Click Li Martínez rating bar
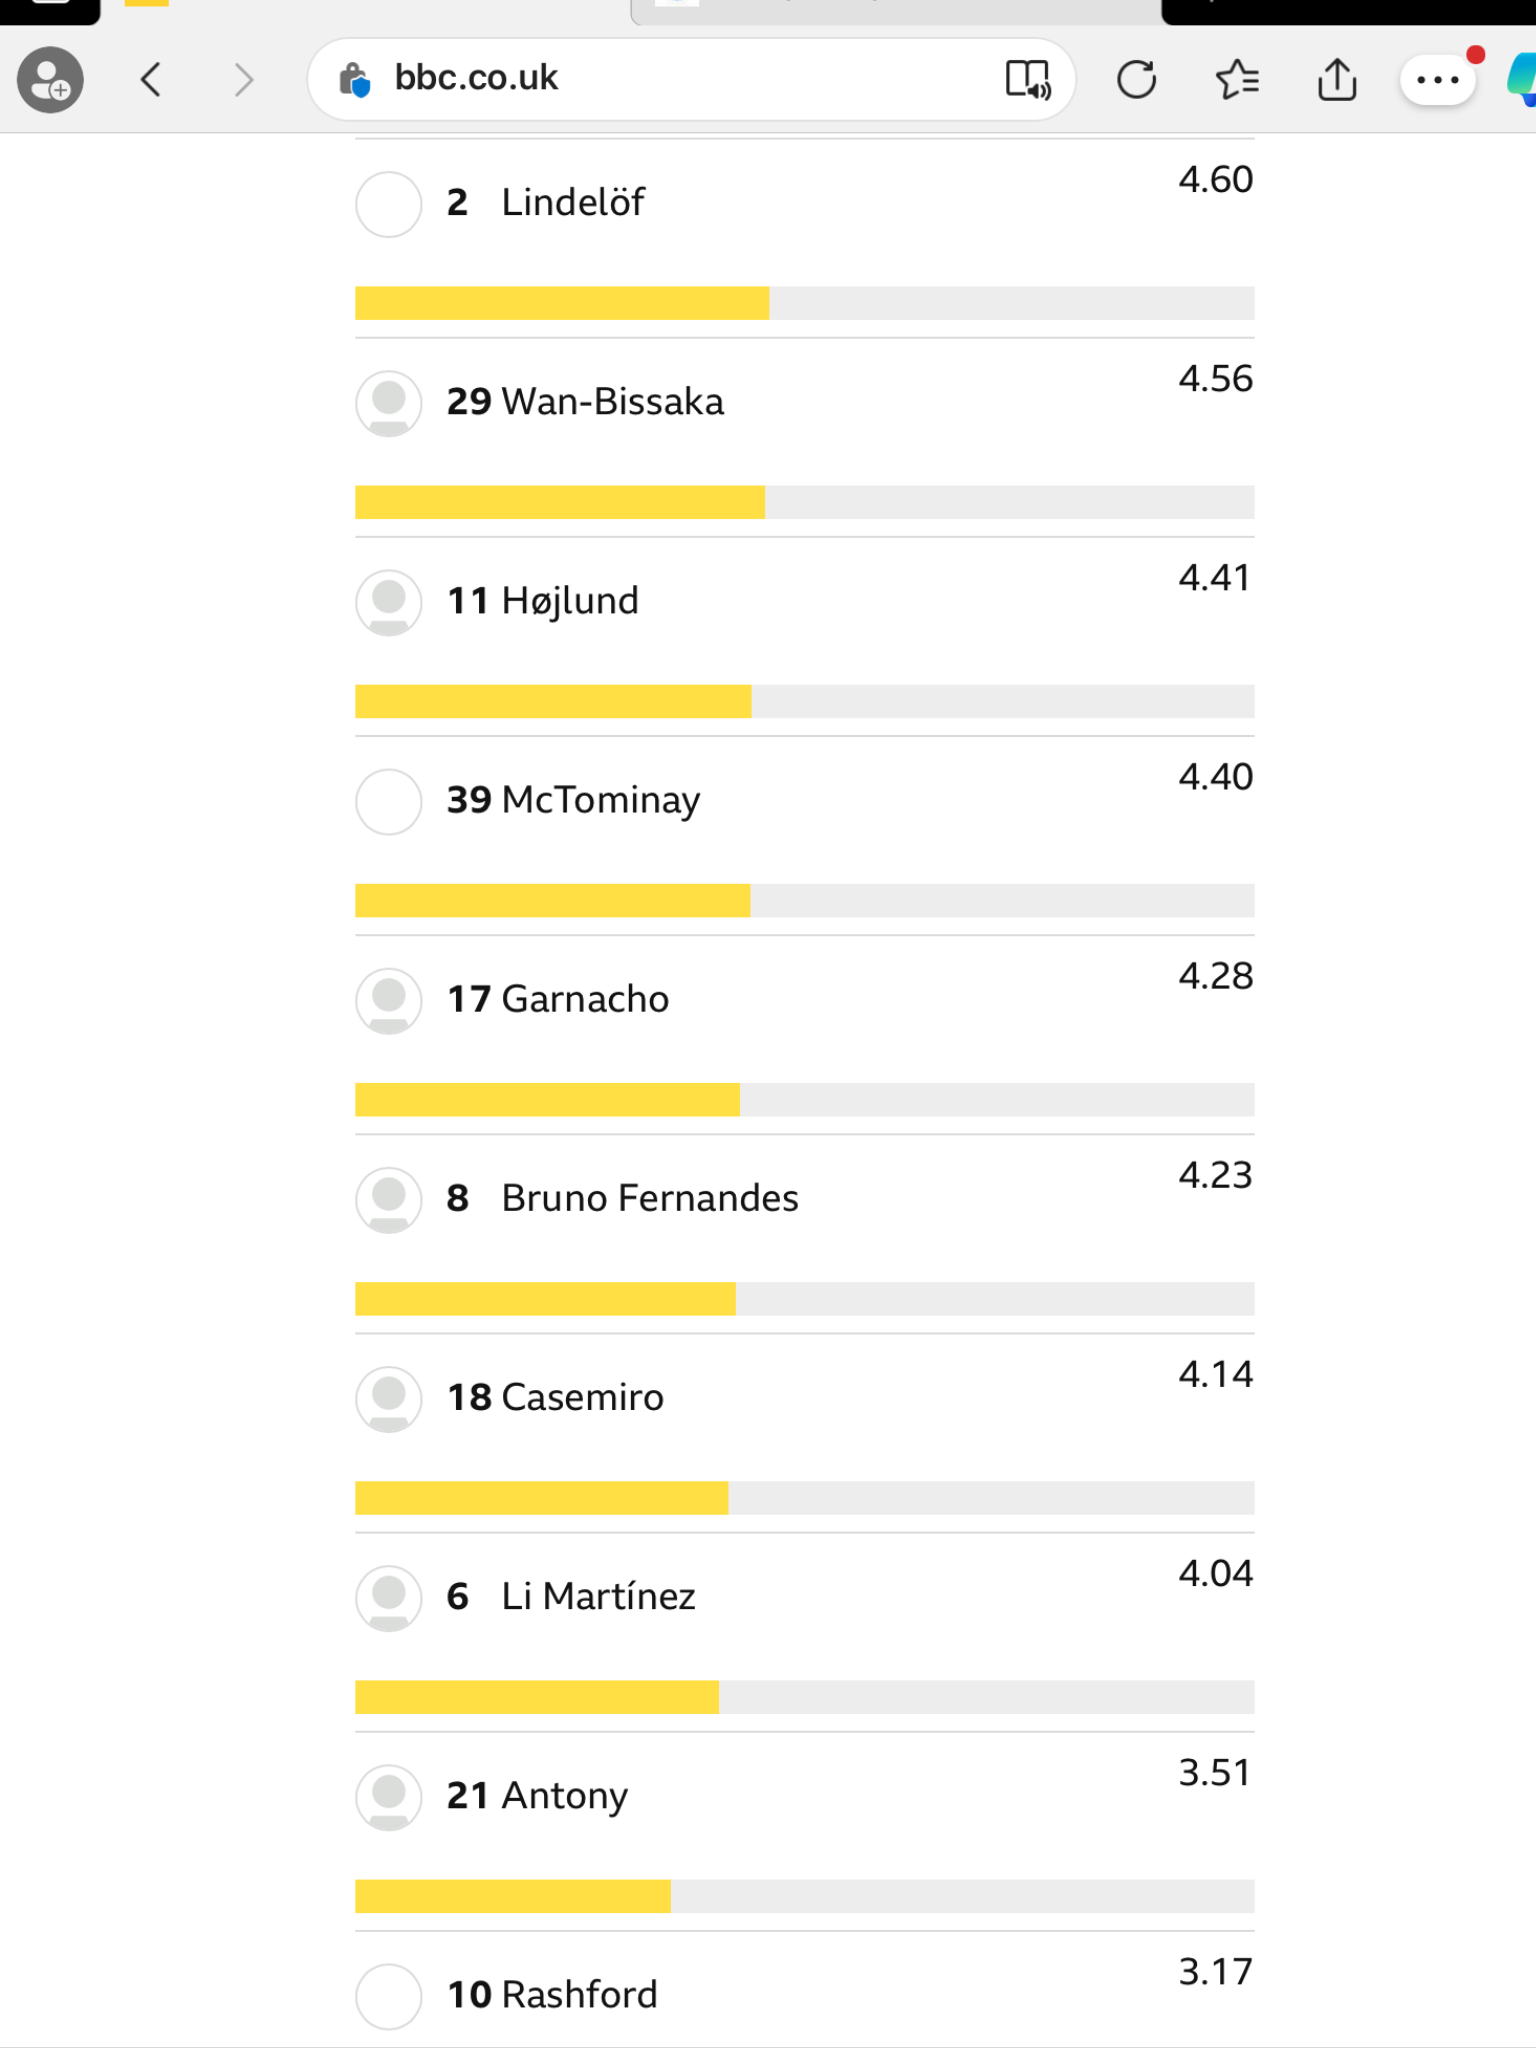This screenshot has width=1536, height=2048. click(x=804, y=1697)
